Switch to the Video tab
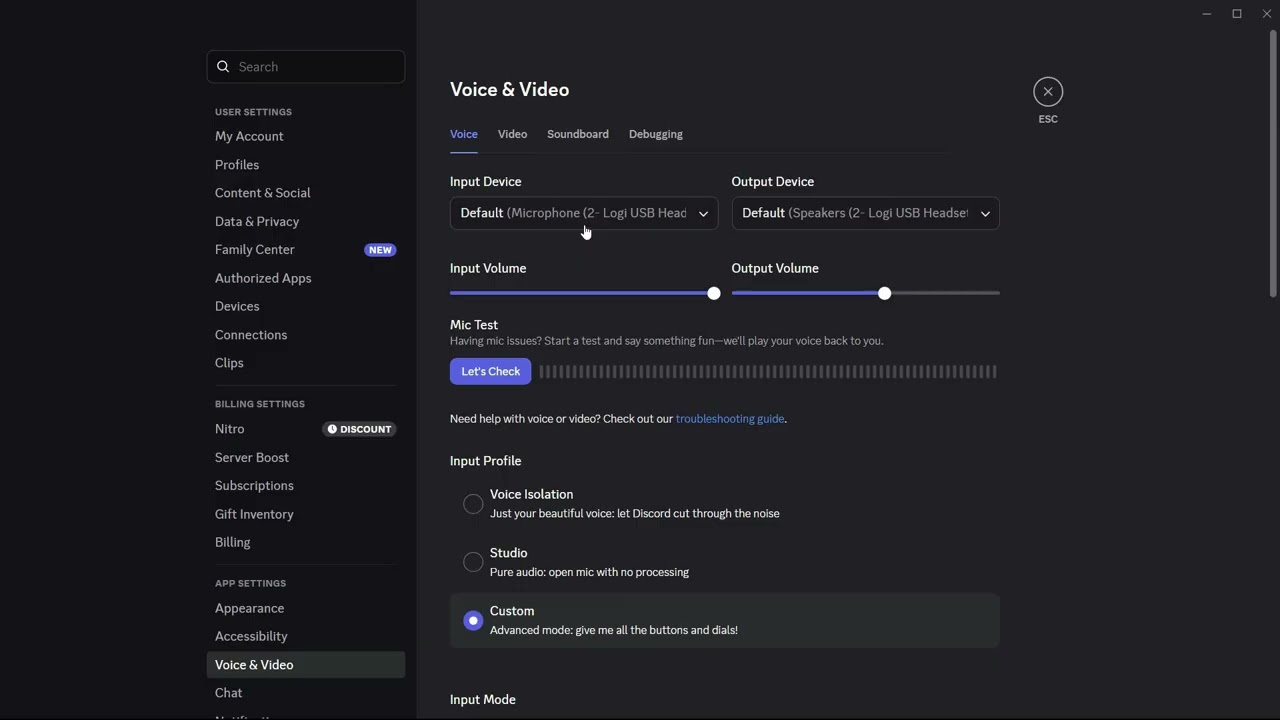Screen dimensions: 1280x720 [x=512, y=134]
